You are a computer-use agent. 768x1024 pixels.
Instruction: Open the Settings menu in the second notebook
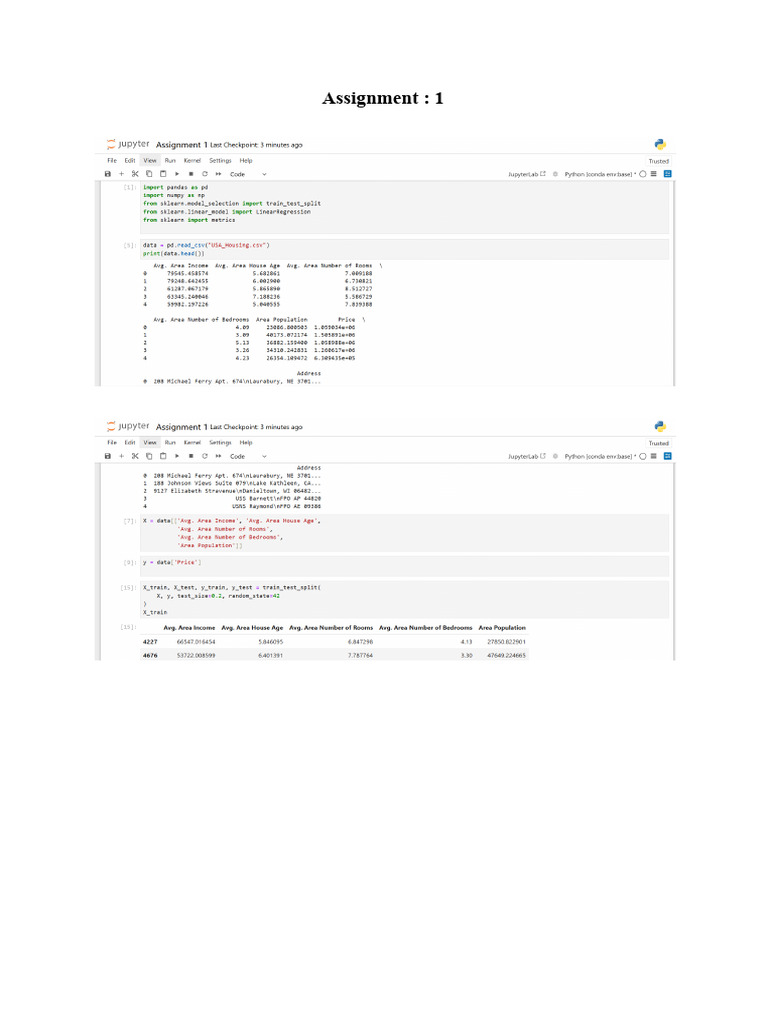[x=220, y=443]
